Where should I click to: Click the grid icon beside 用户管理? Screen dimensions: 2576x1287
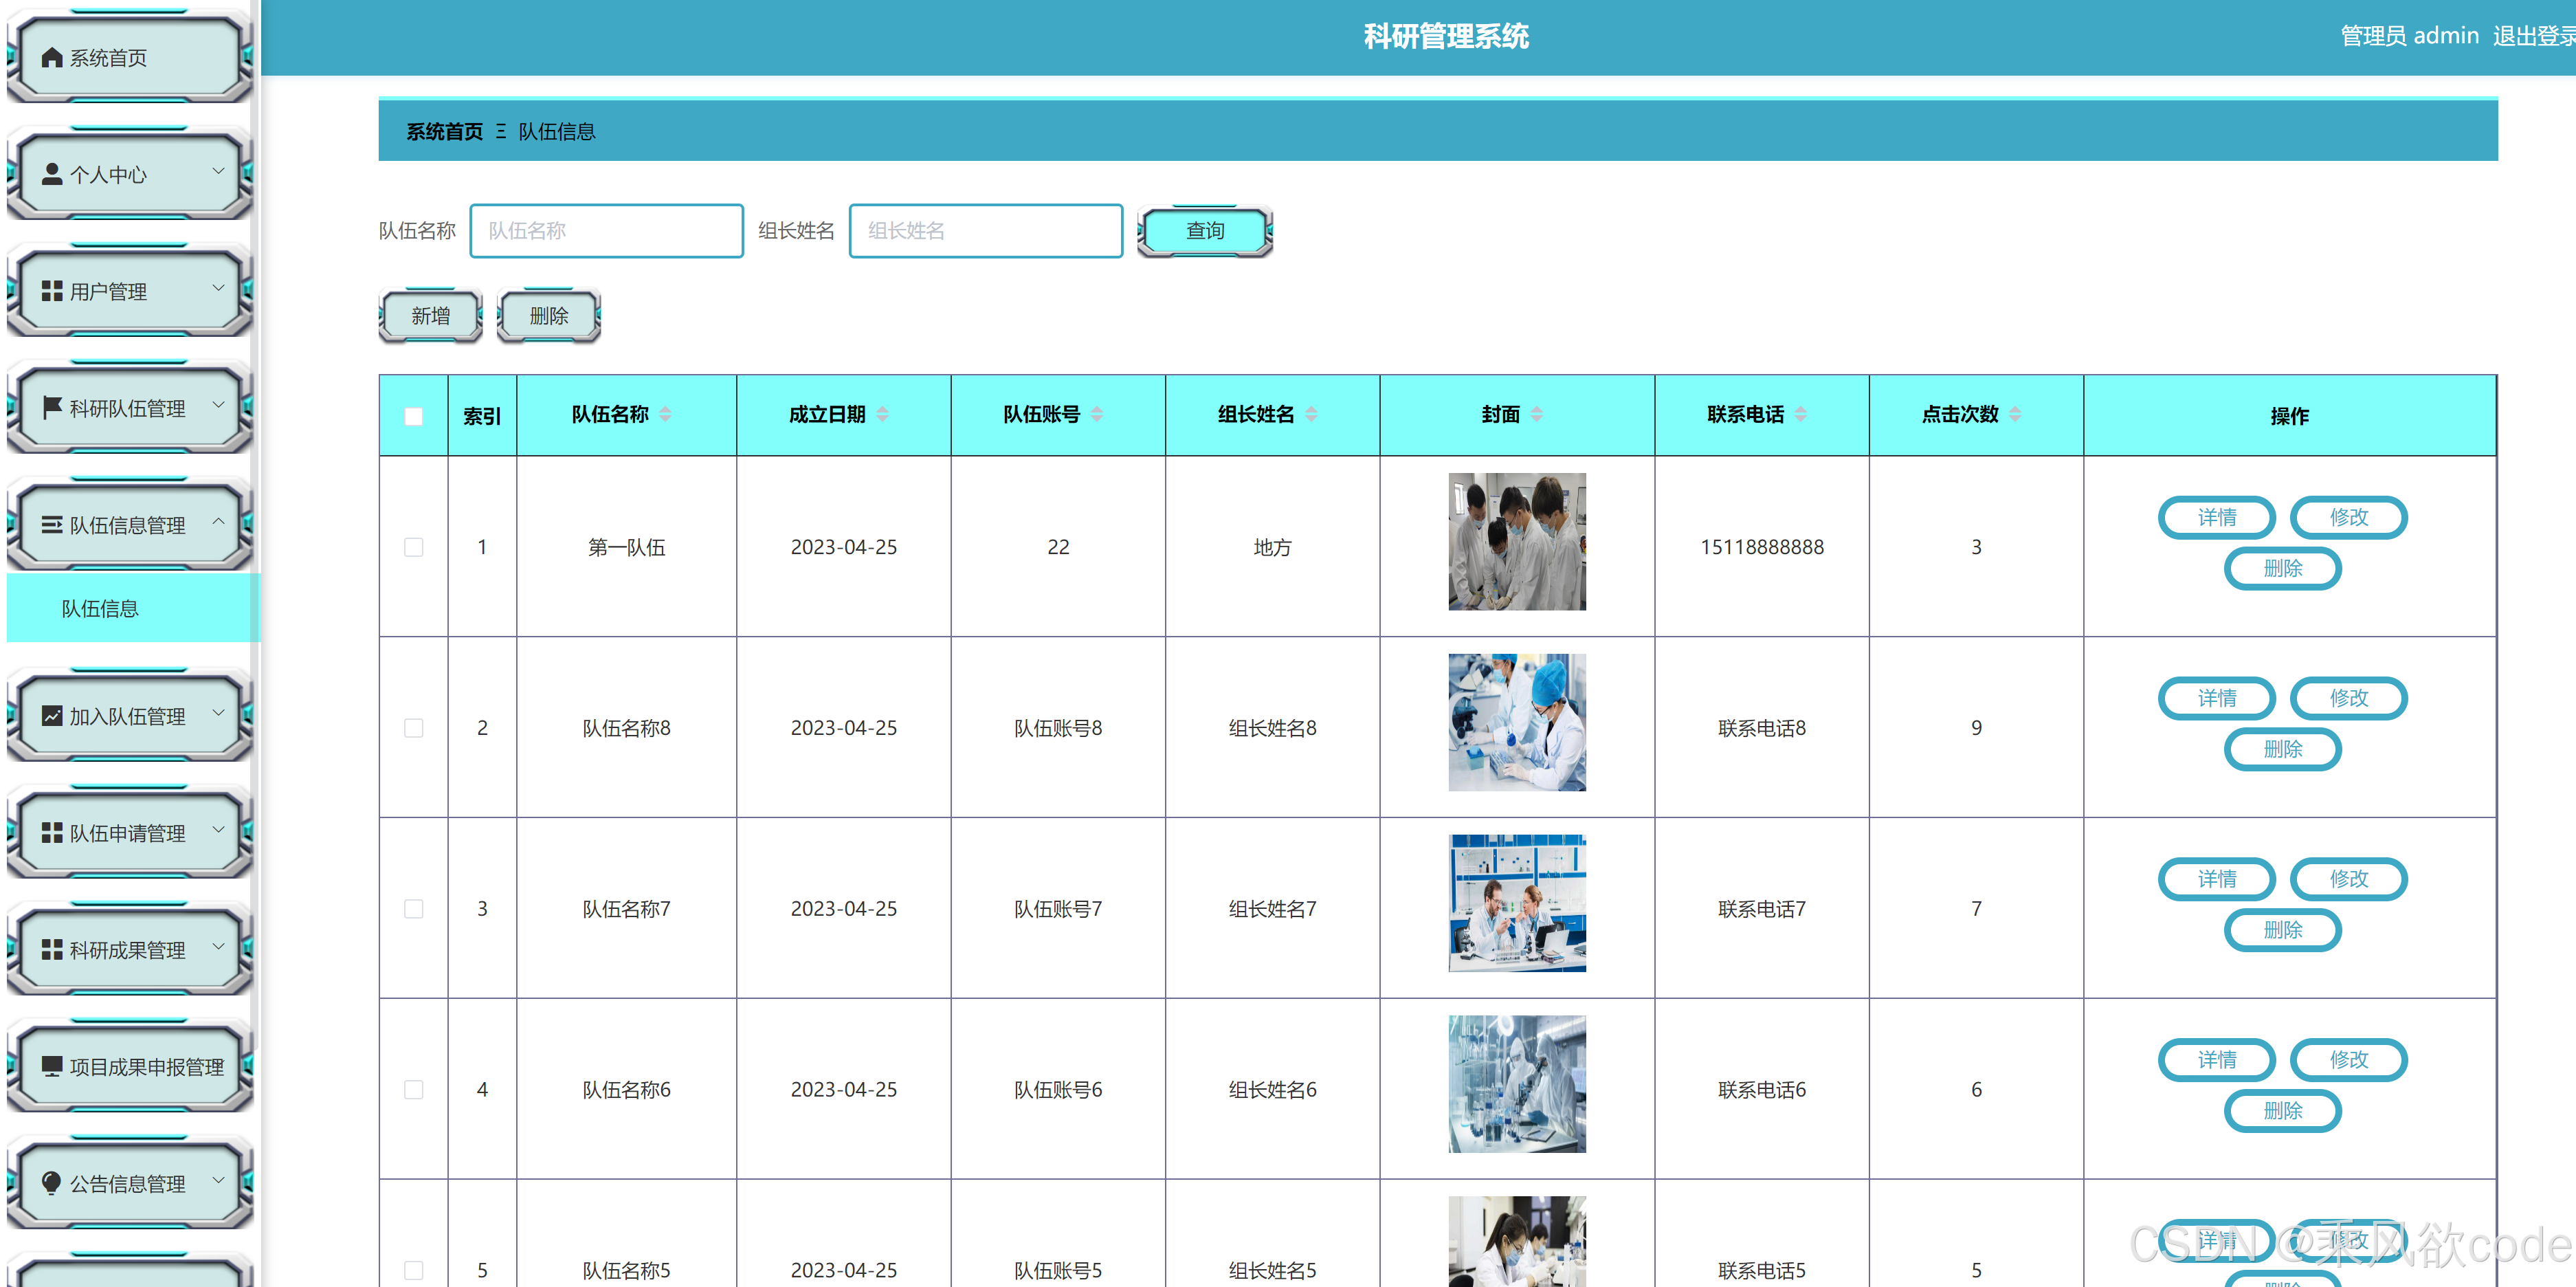[x=52, y=291]
